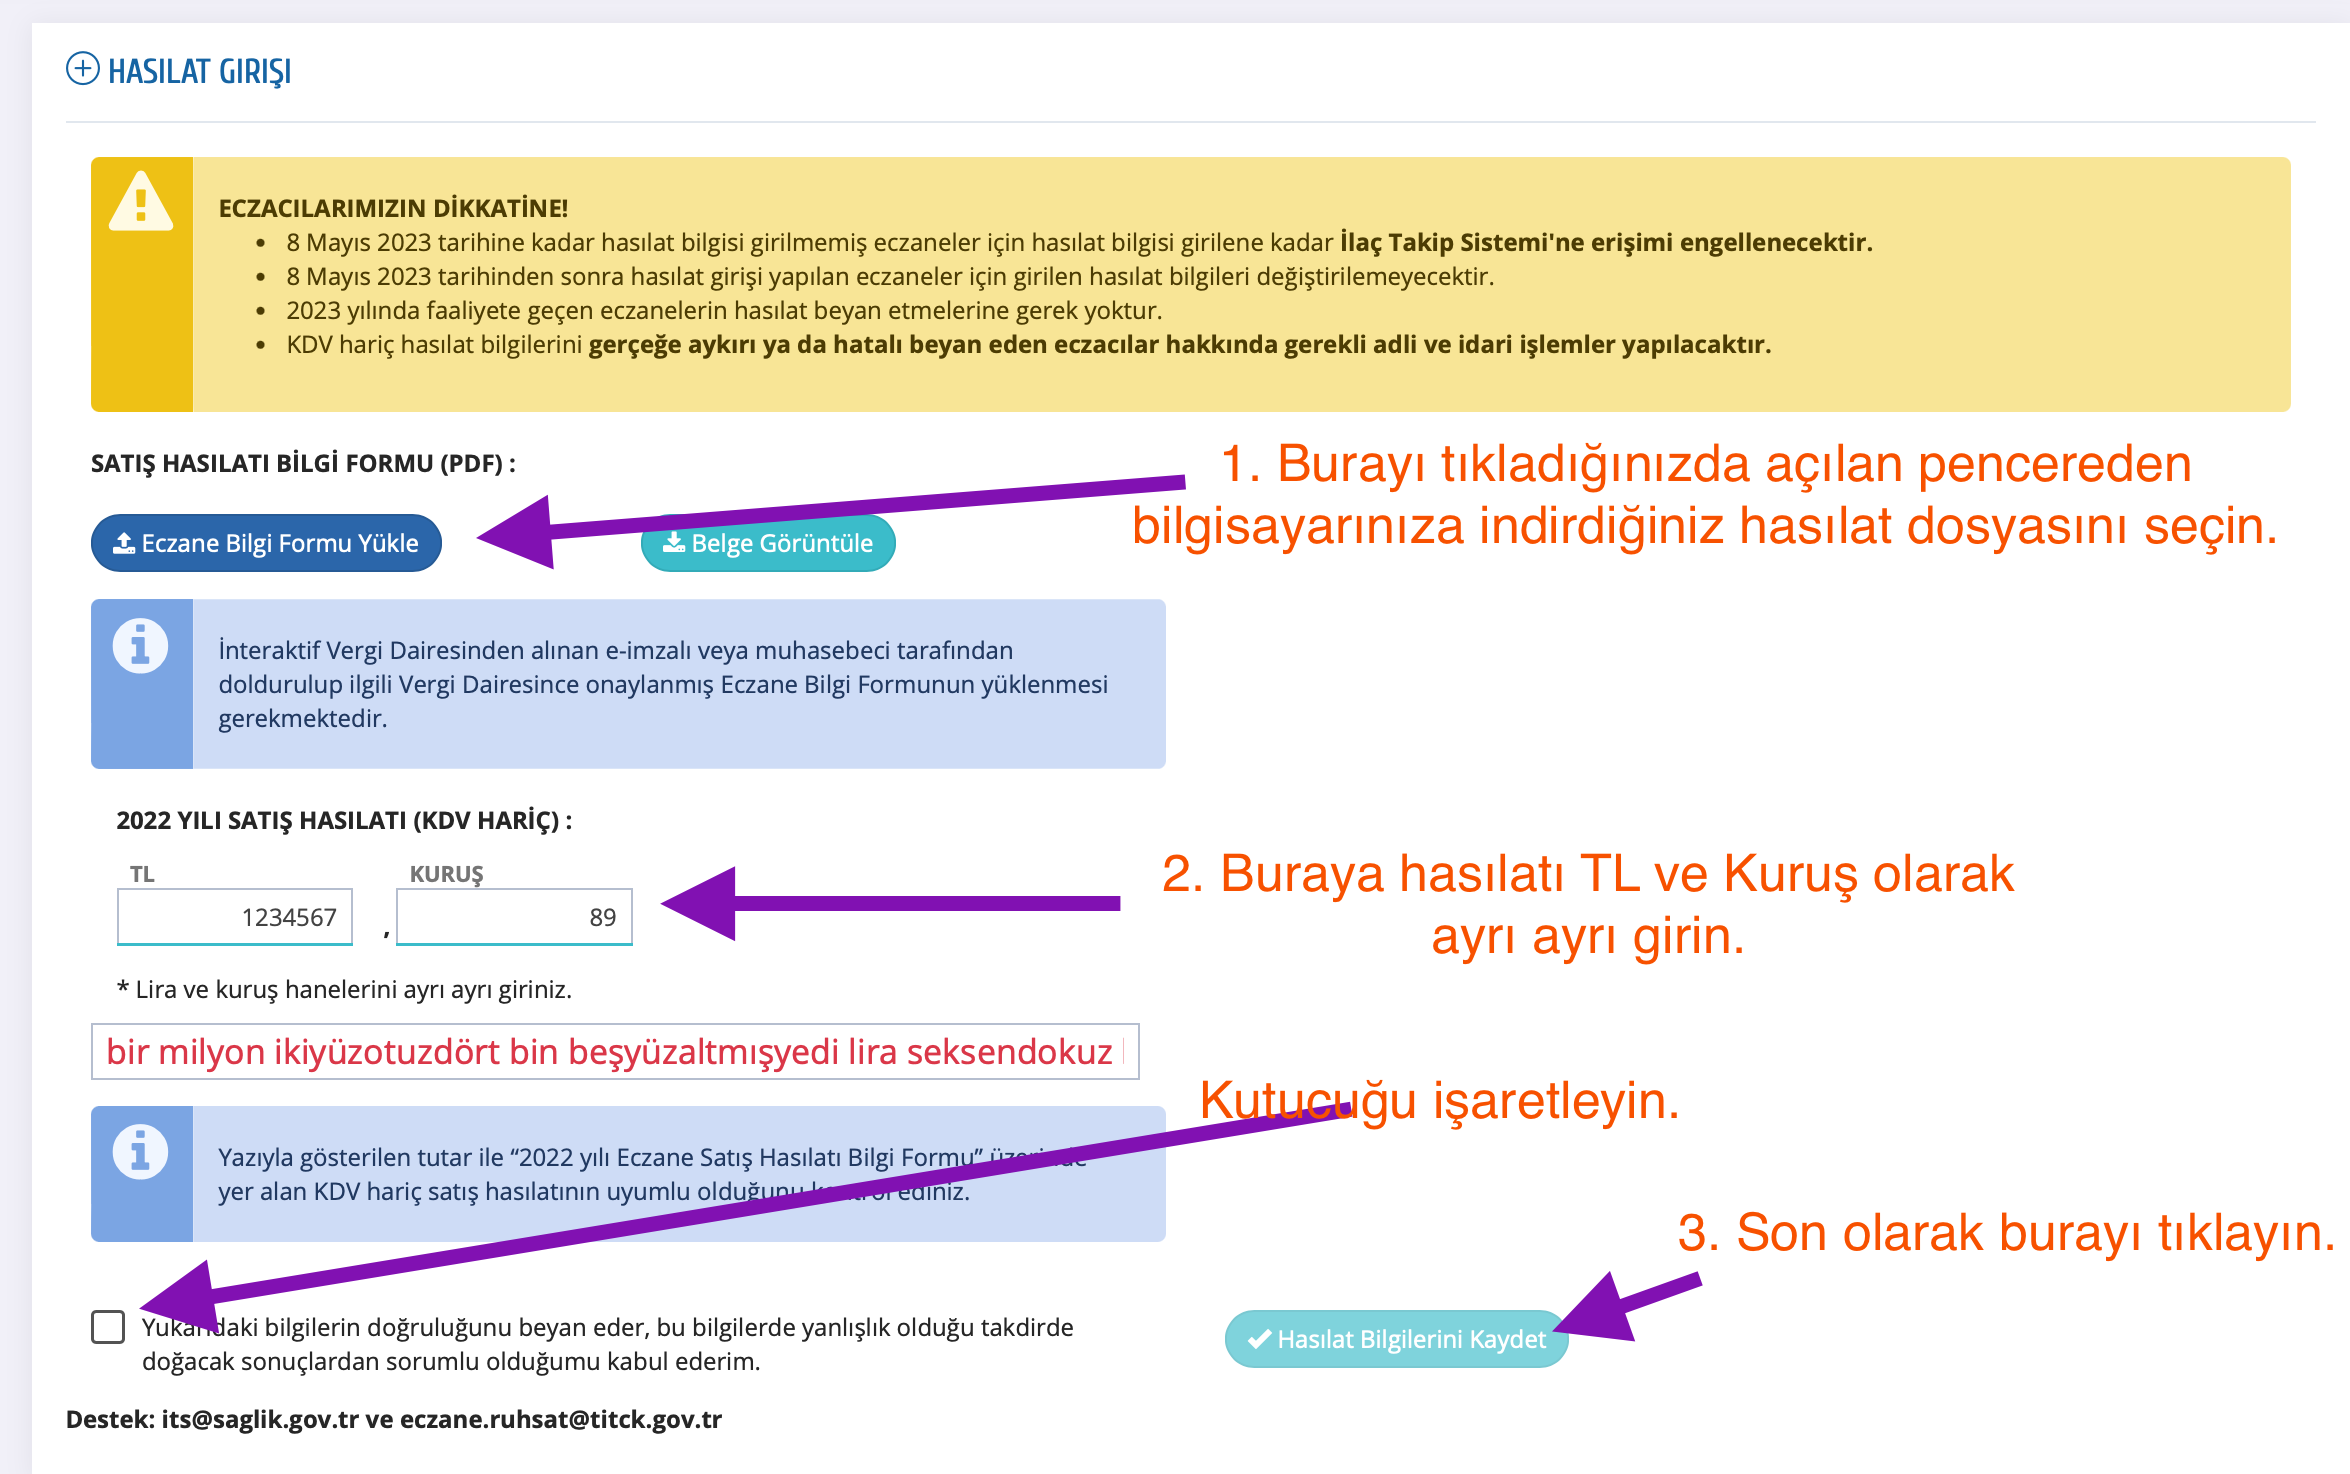Click the upload icon on Eczane Bilgi Formu Yükle
The height and width of the screenshot is (1474, 2350).
(124, 543)
